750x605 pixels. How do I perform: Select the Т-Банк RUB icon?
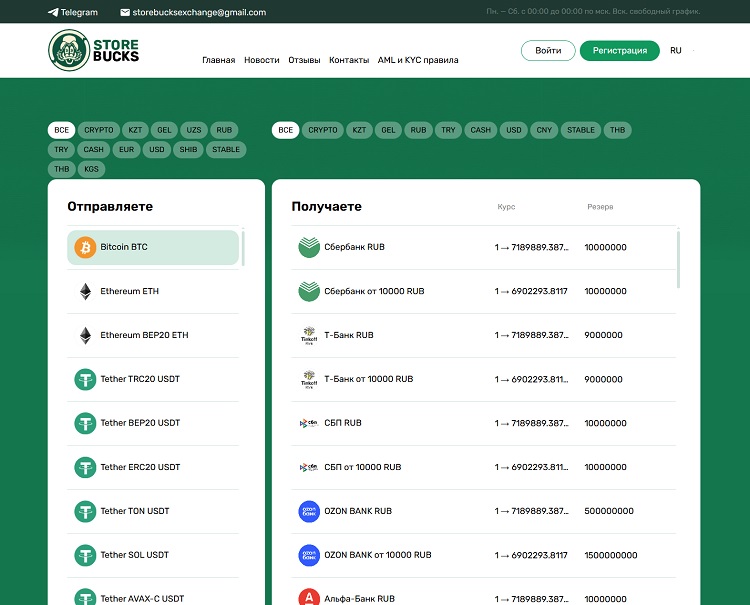click(x=308, y=335)
